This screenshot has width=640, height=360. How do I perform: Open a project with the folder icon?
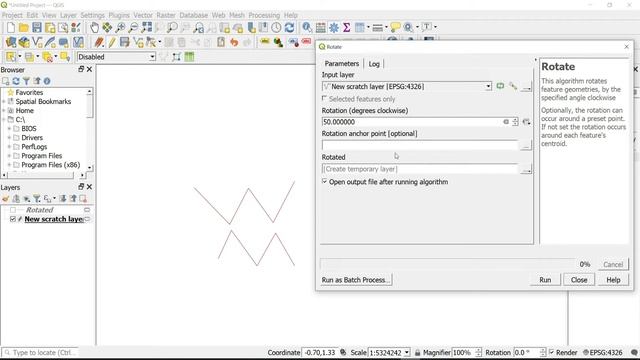click(x=24, y=27)
